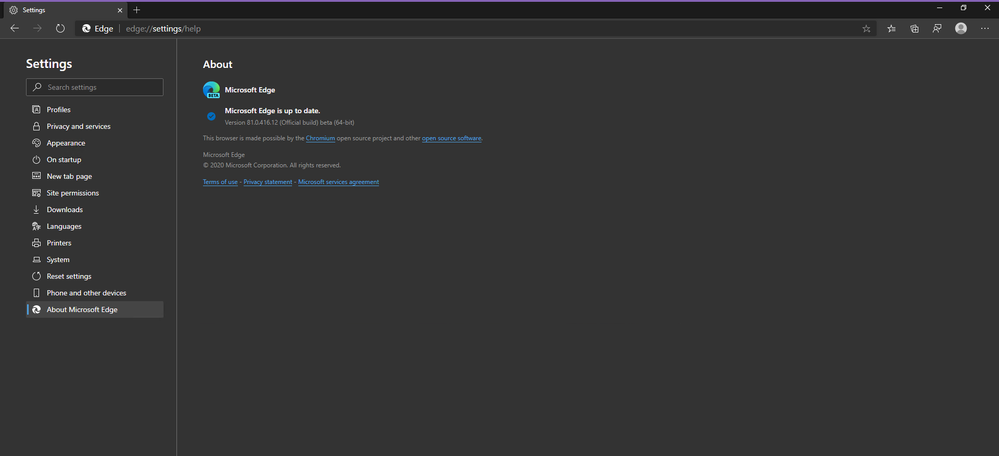Click the Privacy and services lock icon

pos(36,126)
